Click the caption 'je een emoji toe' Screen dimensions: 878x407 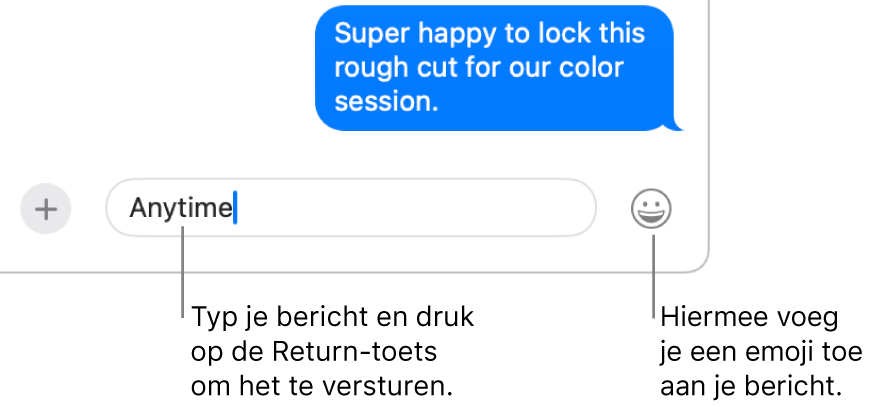click(762, 353)
